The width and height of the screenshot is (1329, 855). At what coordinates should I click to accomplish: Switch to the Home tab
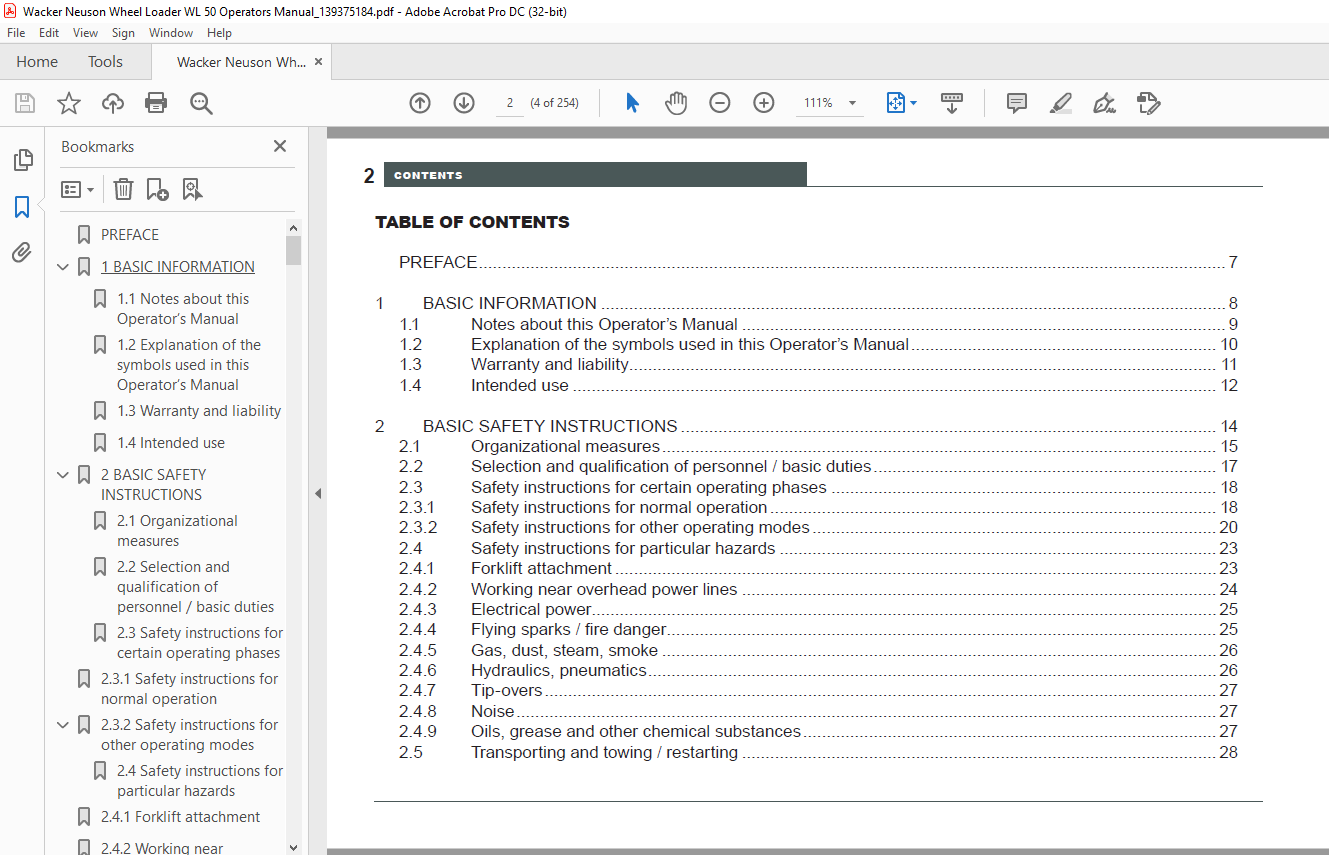click(37, 62)
